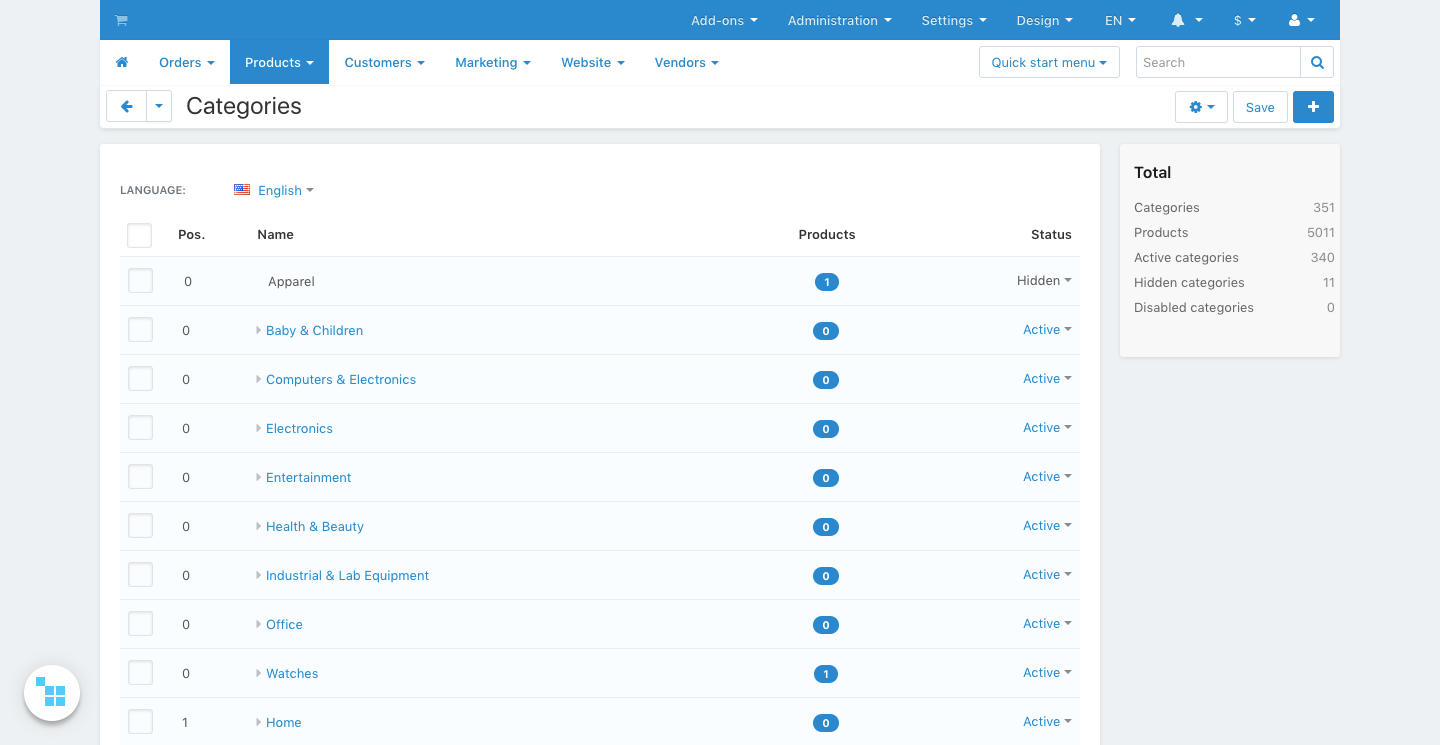This screenshot has width=1440, height=745.
Task: Change status dropdown for Apparel
Action: [x=1044, y=281]
